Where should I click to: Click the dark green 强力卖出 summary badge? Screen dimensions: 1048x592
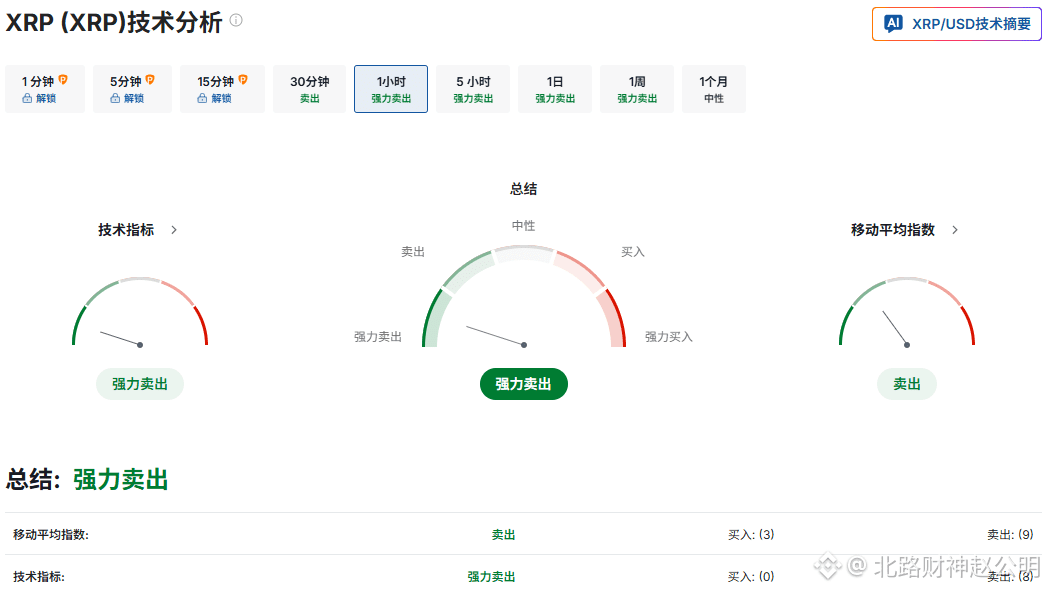523,384
